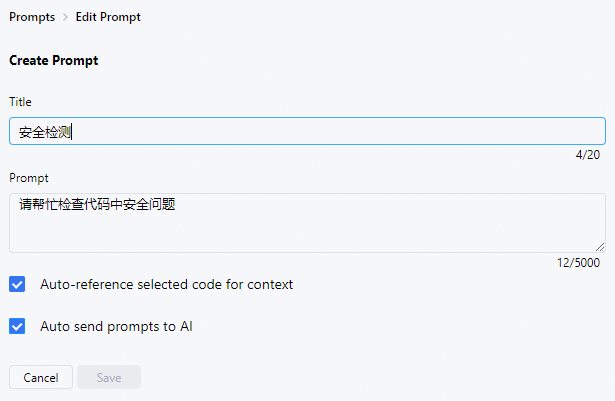Image resolution: width=615 pixels, height=401 pixels.
Task: Click the Create Prompt heading
Action: (x=54, y=60)
